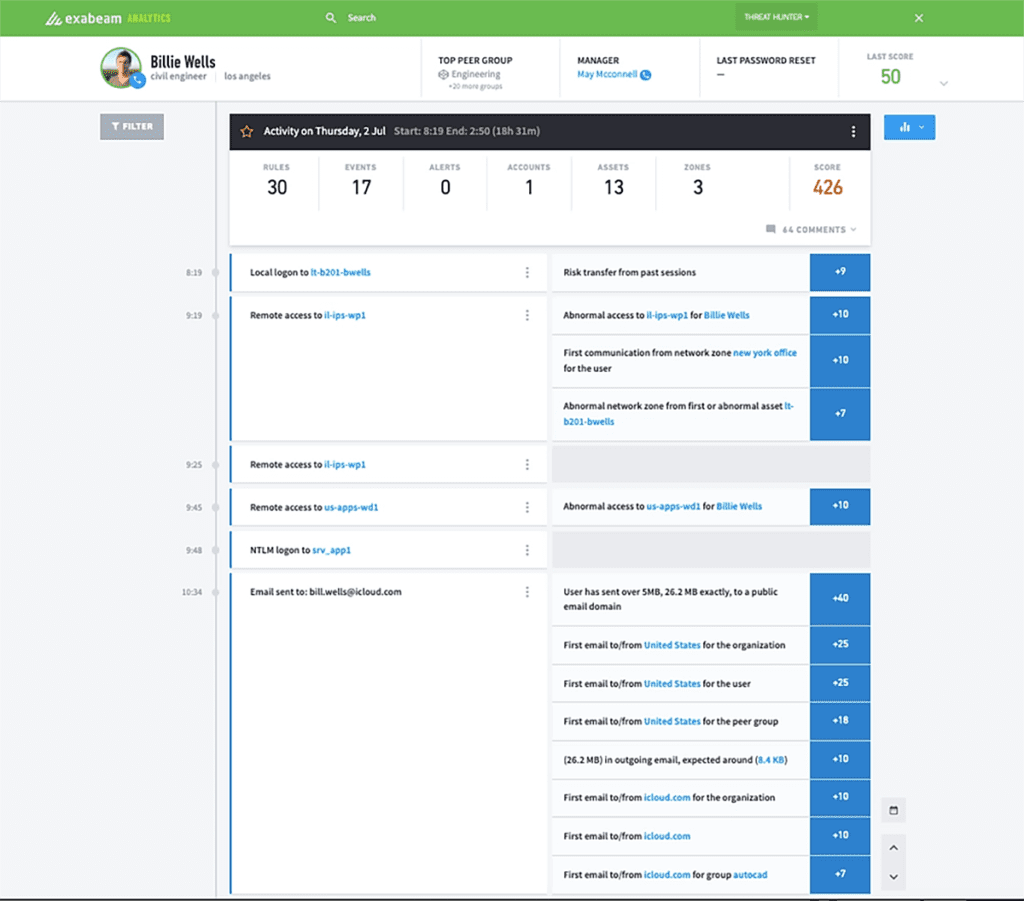Open the calendar date picker icon
Image resolution: width=1024 pixels, height=901 pixels.
894,810
